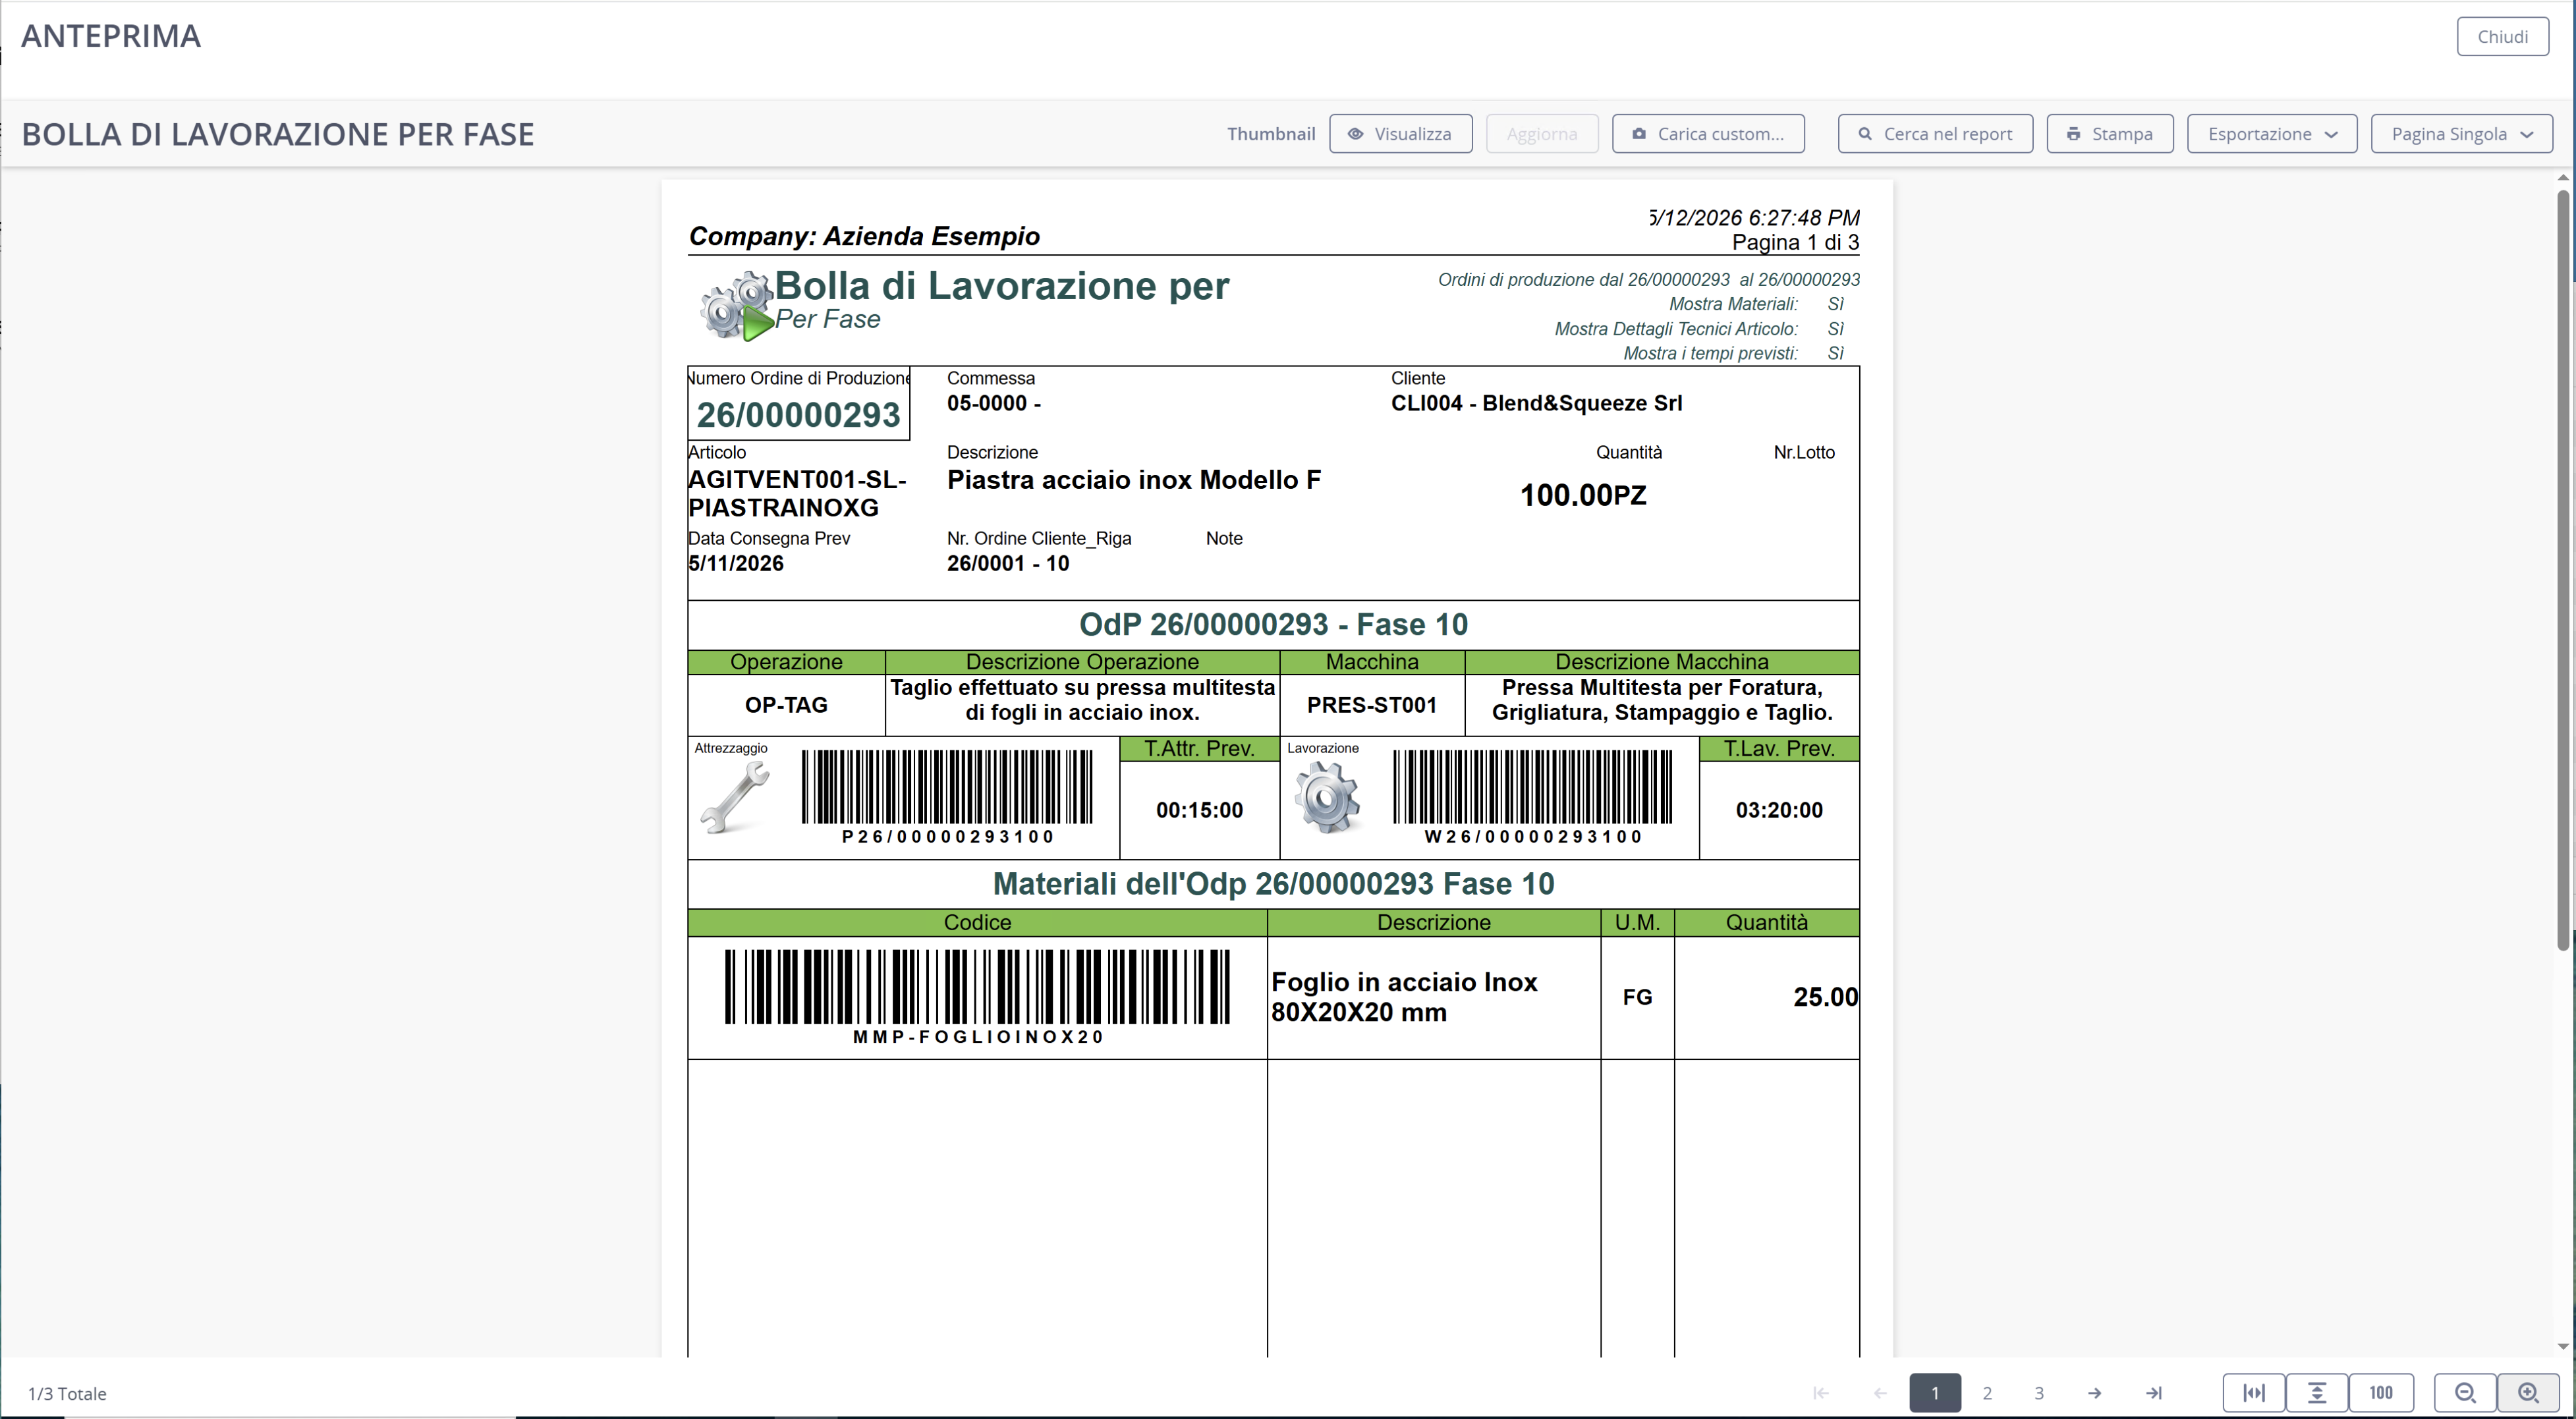2576x1419 pixels.
Task: Click work time 03:20:00
Action: point(1779,810)
